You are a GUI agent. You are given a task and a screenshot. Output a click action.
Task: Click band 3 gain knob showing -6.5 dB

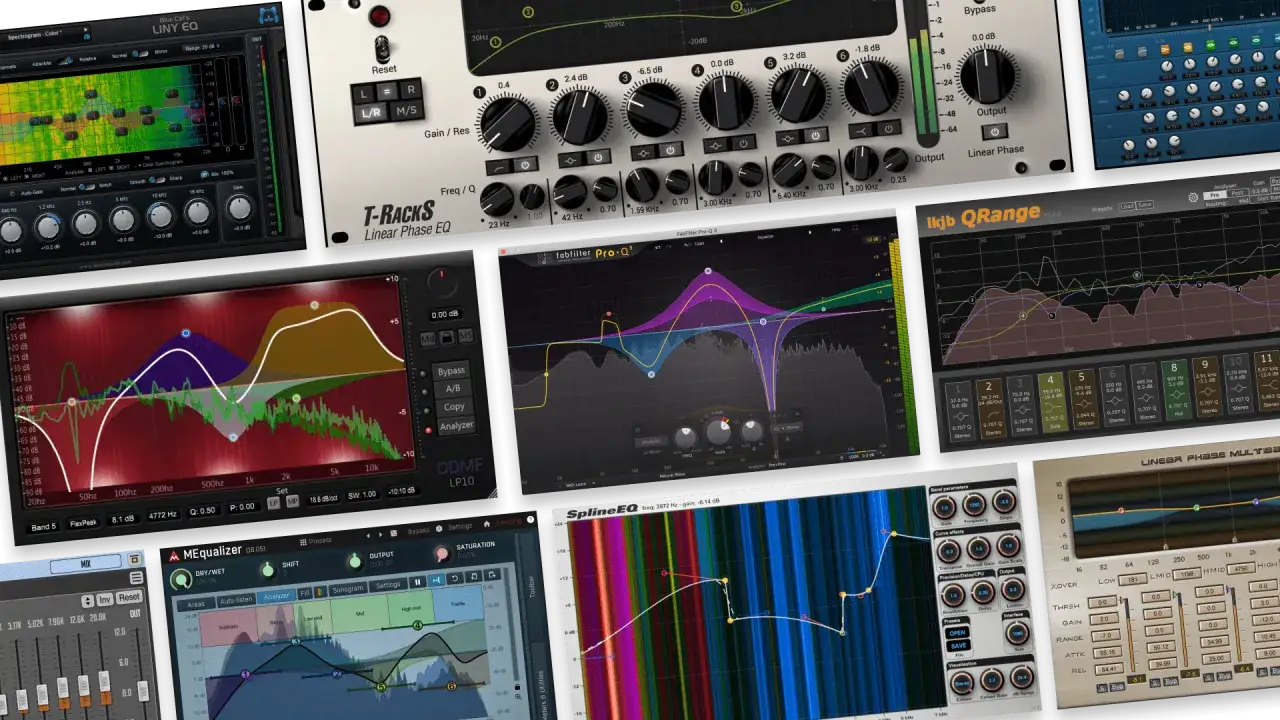(652, 108)
